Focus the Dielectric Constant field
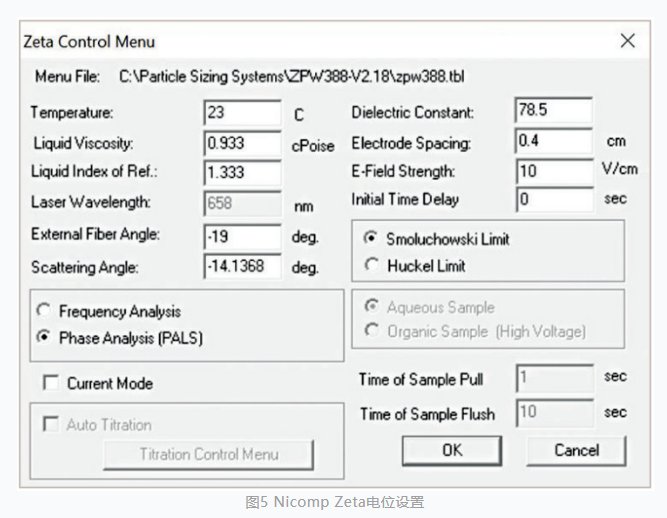 pos(554,111)
